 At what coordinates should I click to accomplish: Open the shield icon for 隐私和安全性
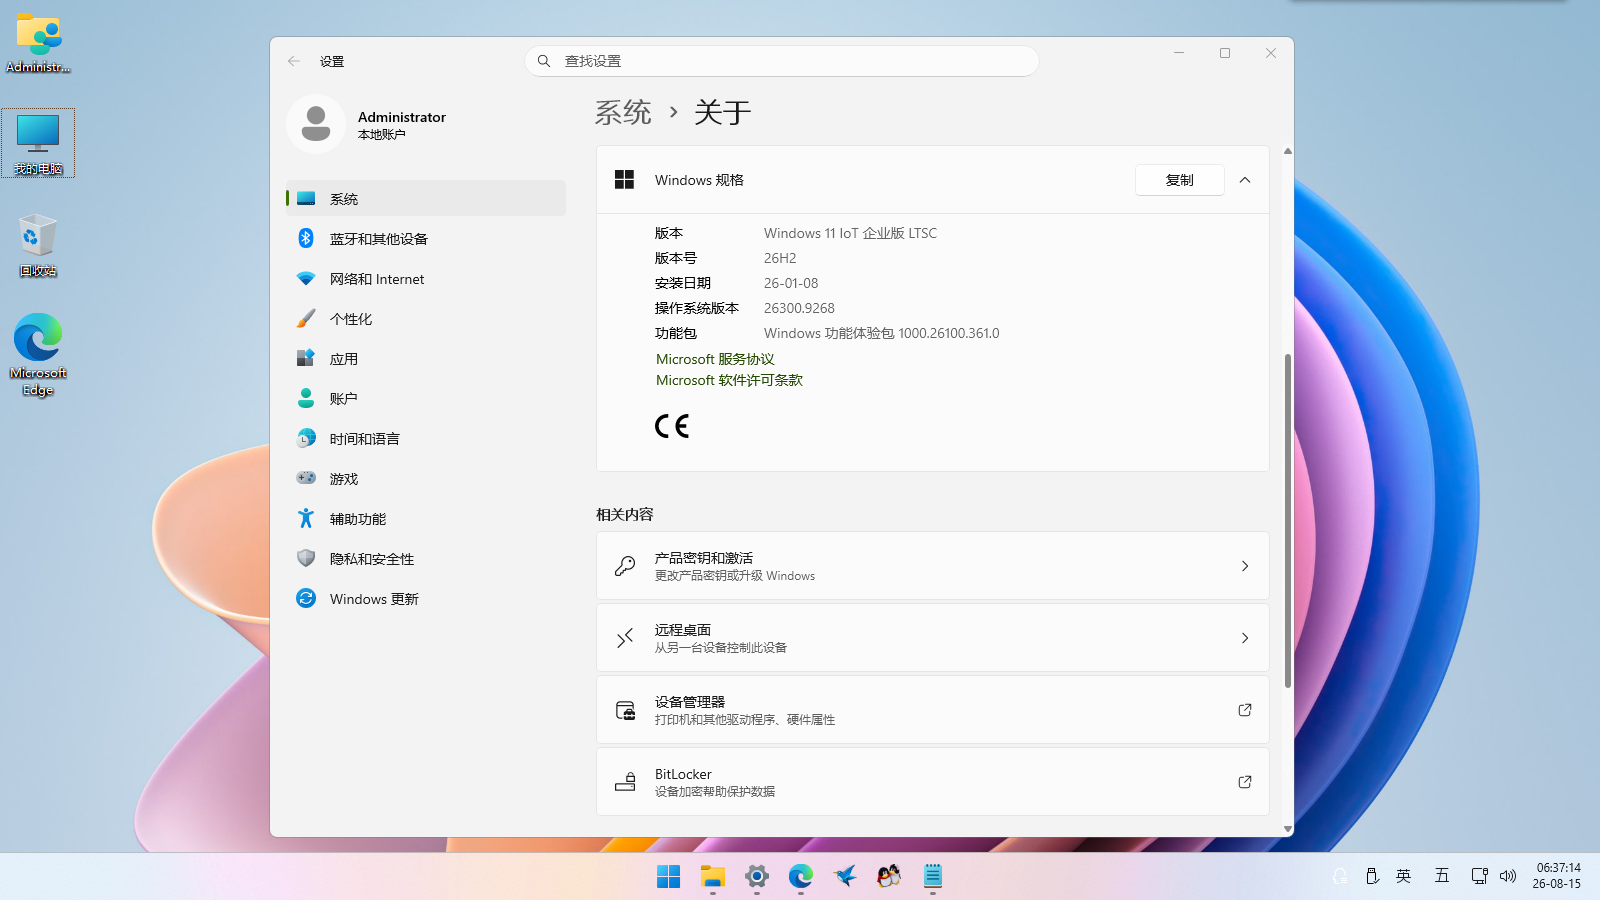[306, 558]
